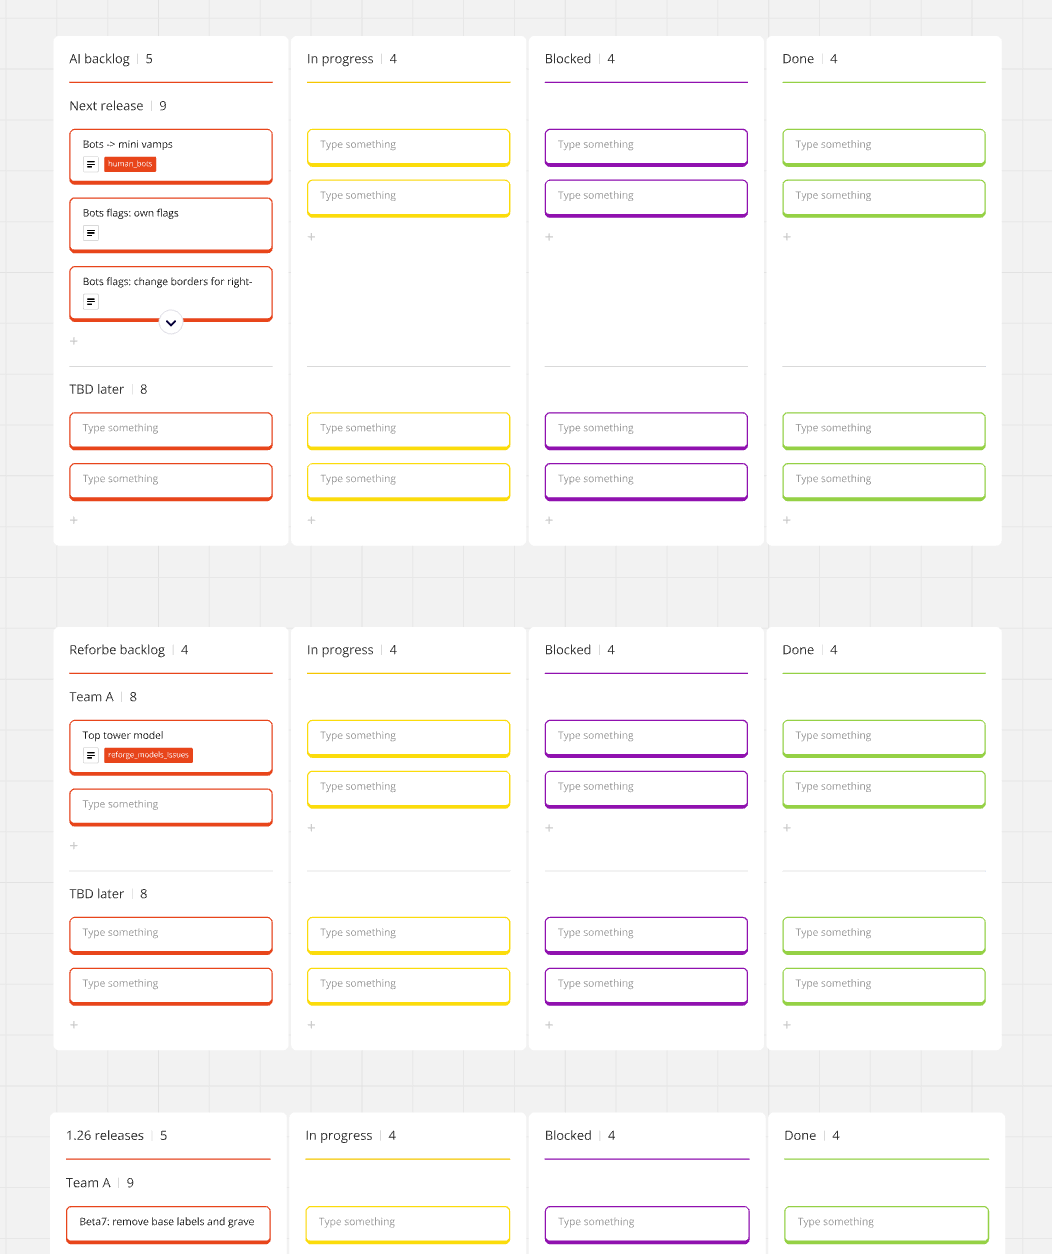Image resolution: width=1052 pixels, height=1254 pixels.
Task: Select the 'human_bots' tag
Action: (x=130, y=164)
